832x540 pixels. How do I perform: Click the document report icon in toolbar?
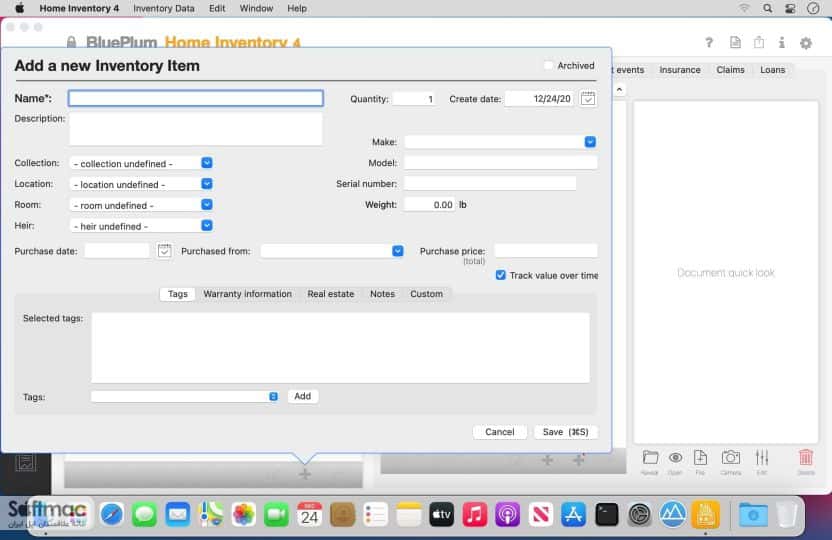(x=735, y=42)
